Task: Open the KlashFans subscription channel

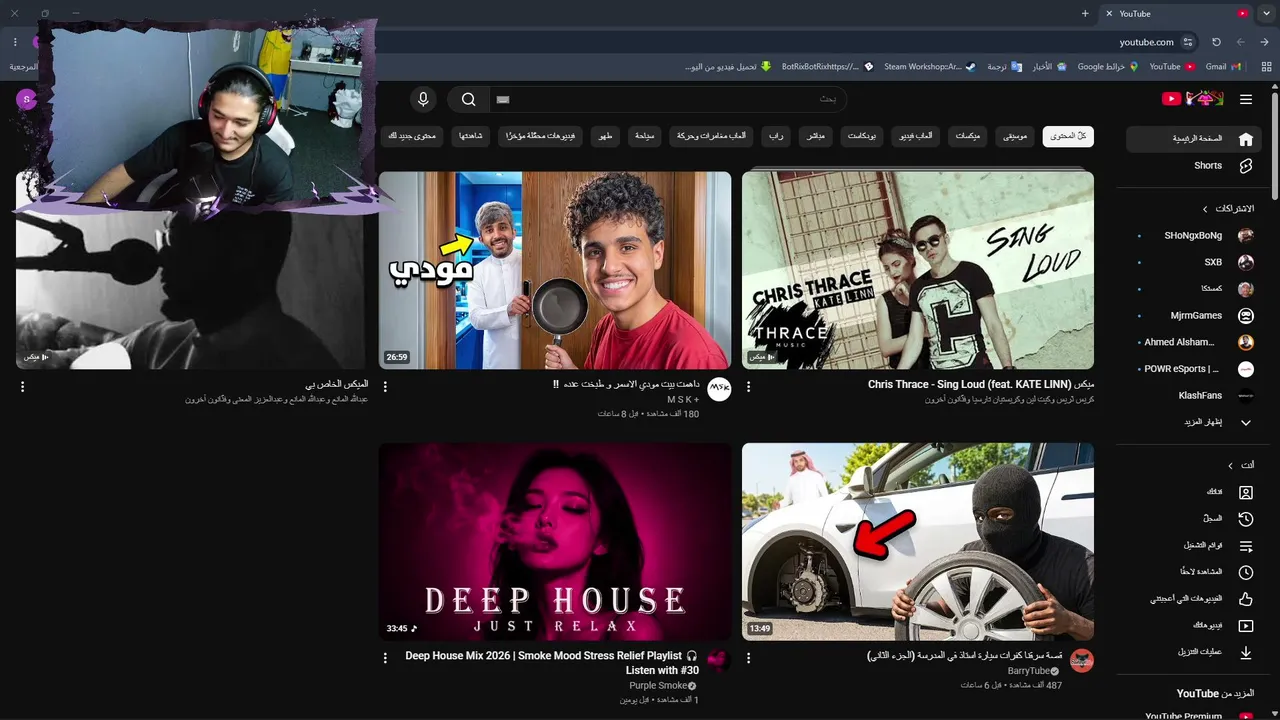Action: (x=1194, y=396)
